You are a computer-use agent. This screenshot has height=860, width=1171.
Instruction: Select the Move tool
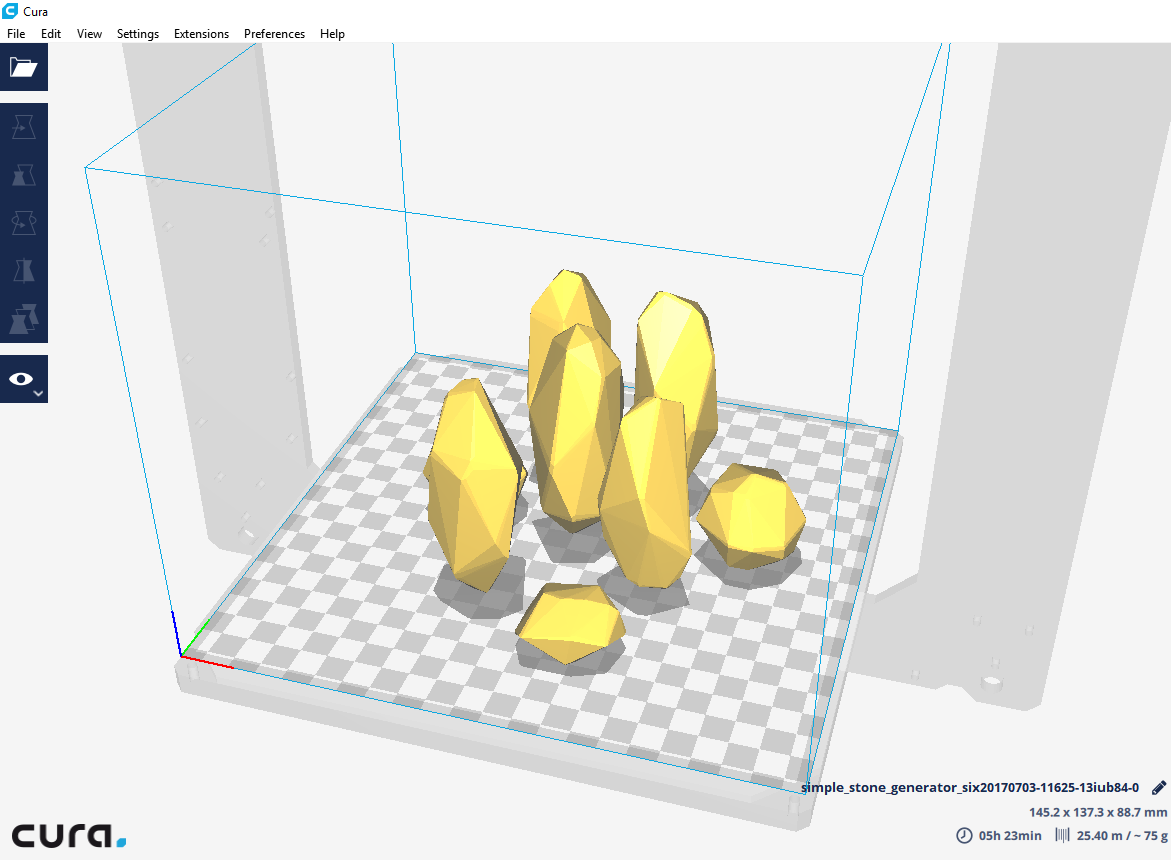[23, 126]
